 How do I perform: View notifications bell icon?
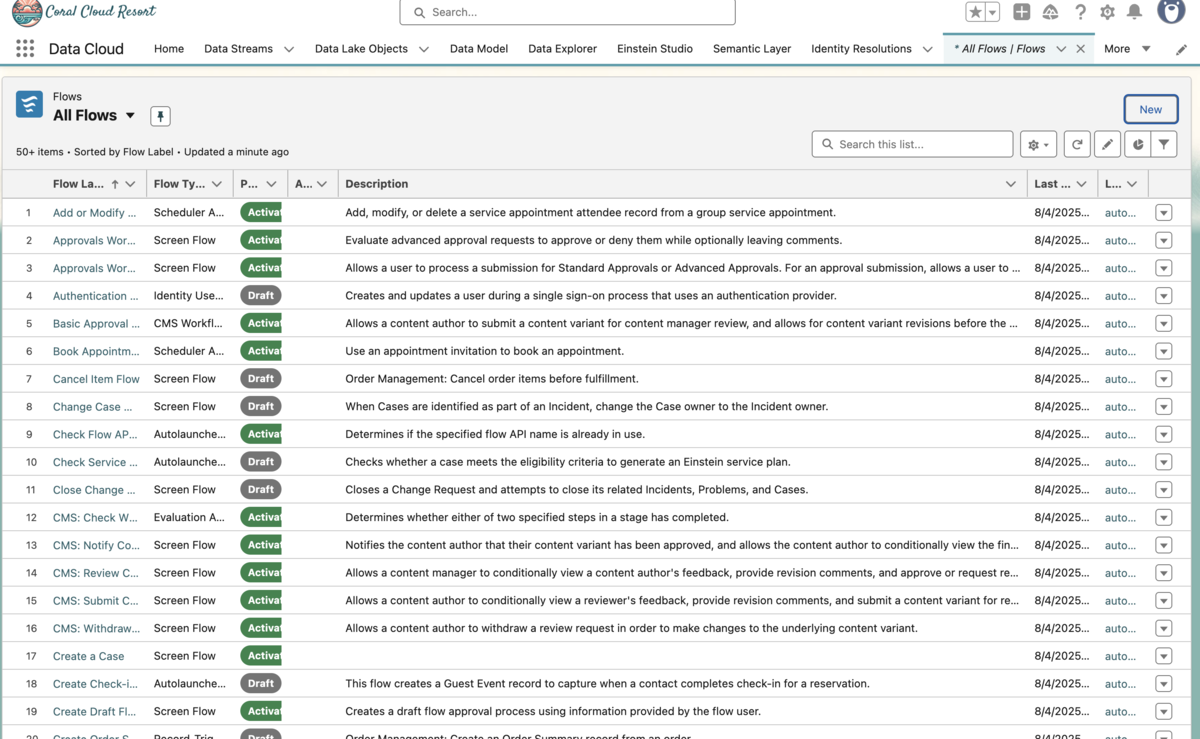coord(1134,12)
